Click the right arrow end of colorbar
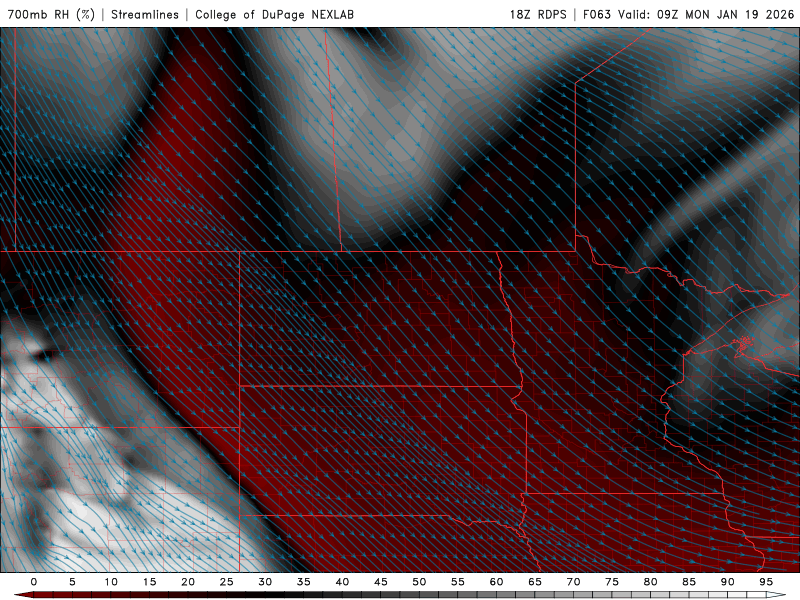 click(776, 595)
